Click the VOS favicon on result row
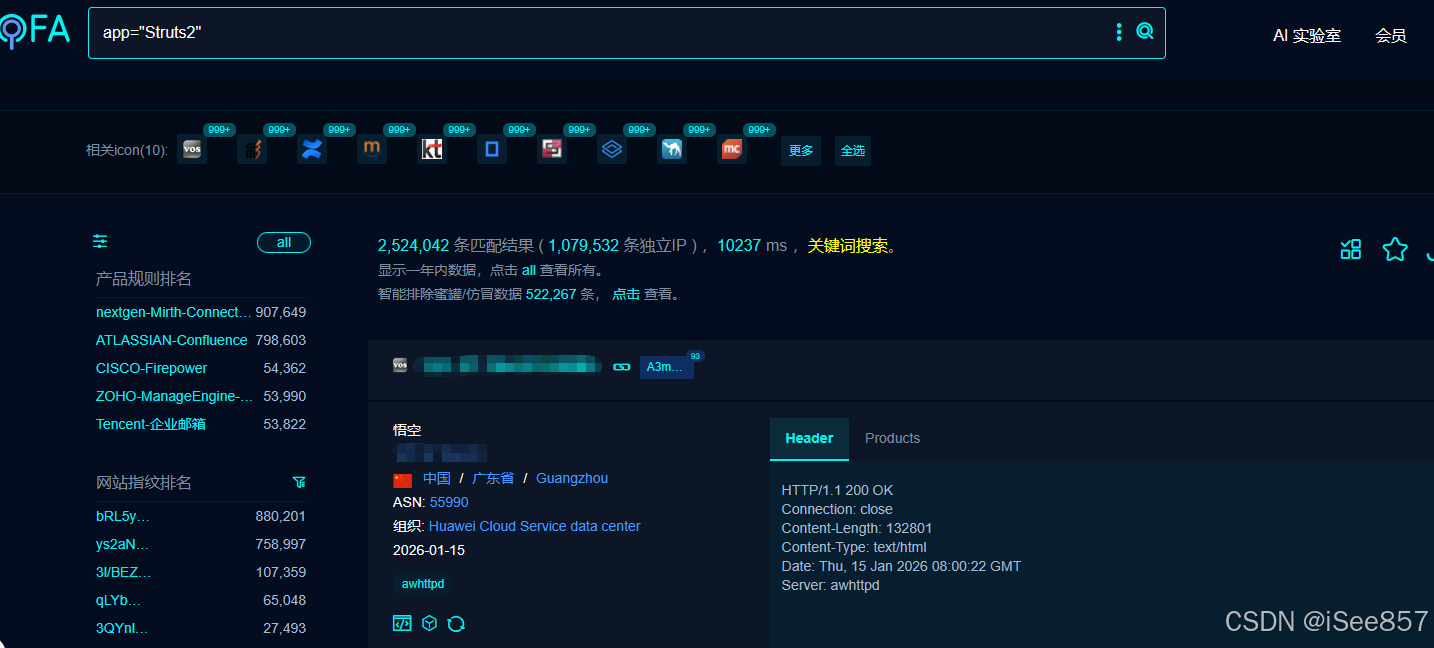 click(400, 366)
